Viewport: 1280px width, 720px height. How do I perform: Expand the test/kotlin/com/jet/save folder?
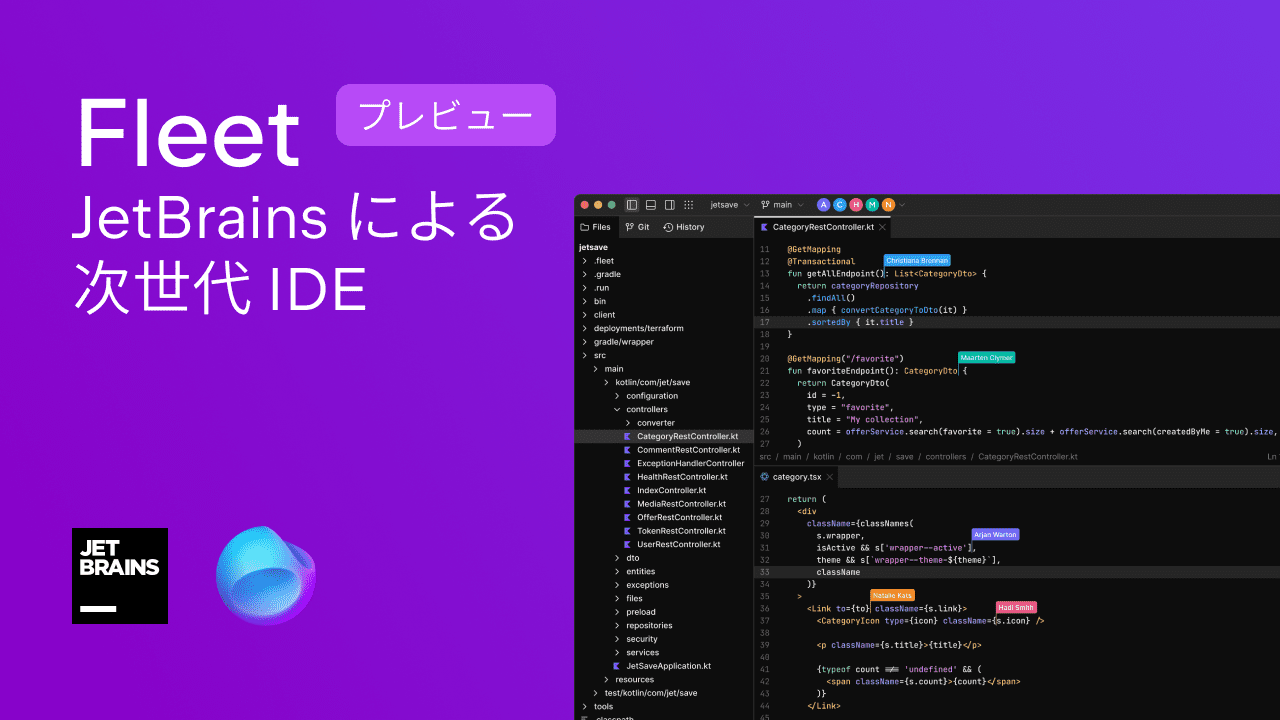point(596,693)
